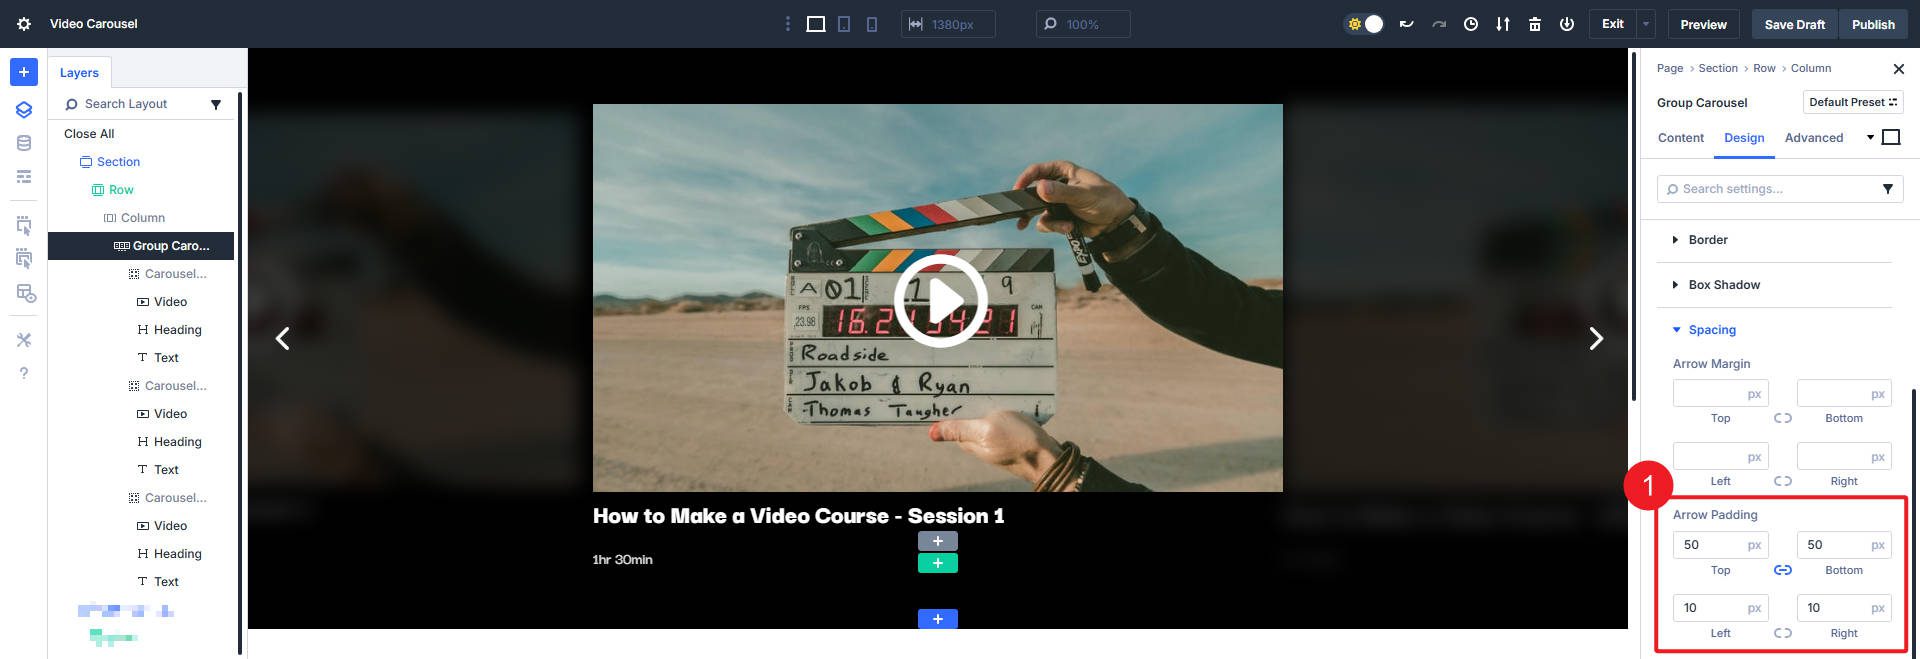This screenshot has height=659, width=1920.
Task: Switch to the Advanced tab
Action: point(1813,138)
